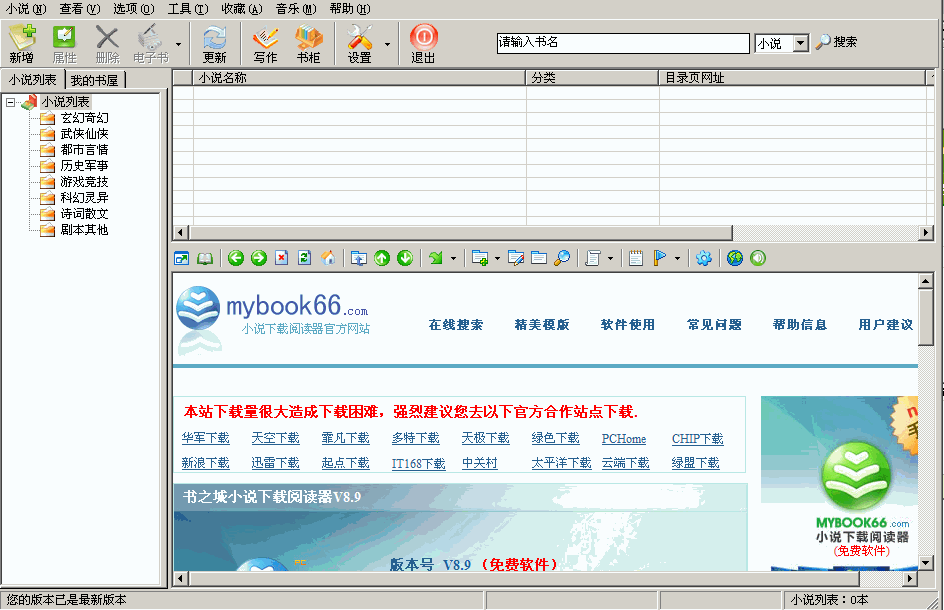The width and height of the screenshot is (944, 610).
Task: Click the 设置 settings icon
Action: pyautogui.click(x=359, y=44)
